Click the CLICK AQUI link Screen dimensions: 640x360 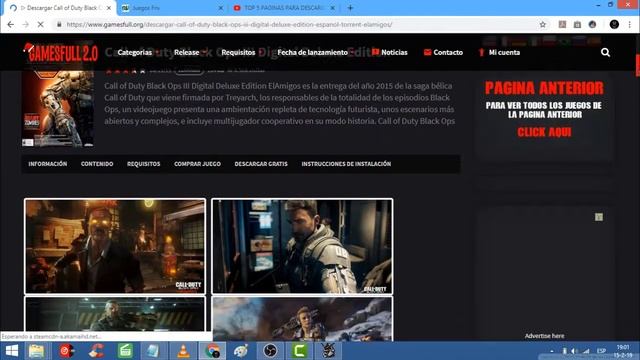544,132
